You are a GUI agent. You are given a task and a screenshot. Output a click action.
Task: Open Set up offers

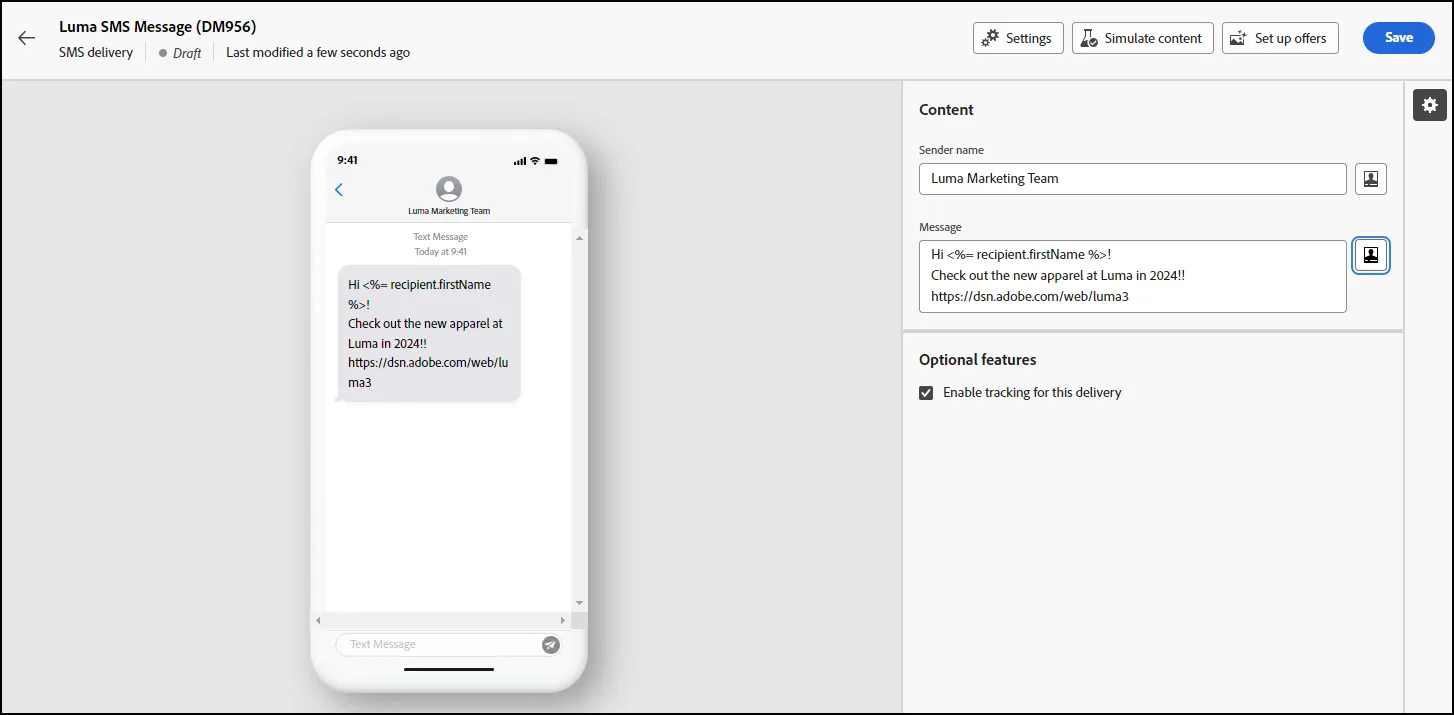tap(1280, 38)
